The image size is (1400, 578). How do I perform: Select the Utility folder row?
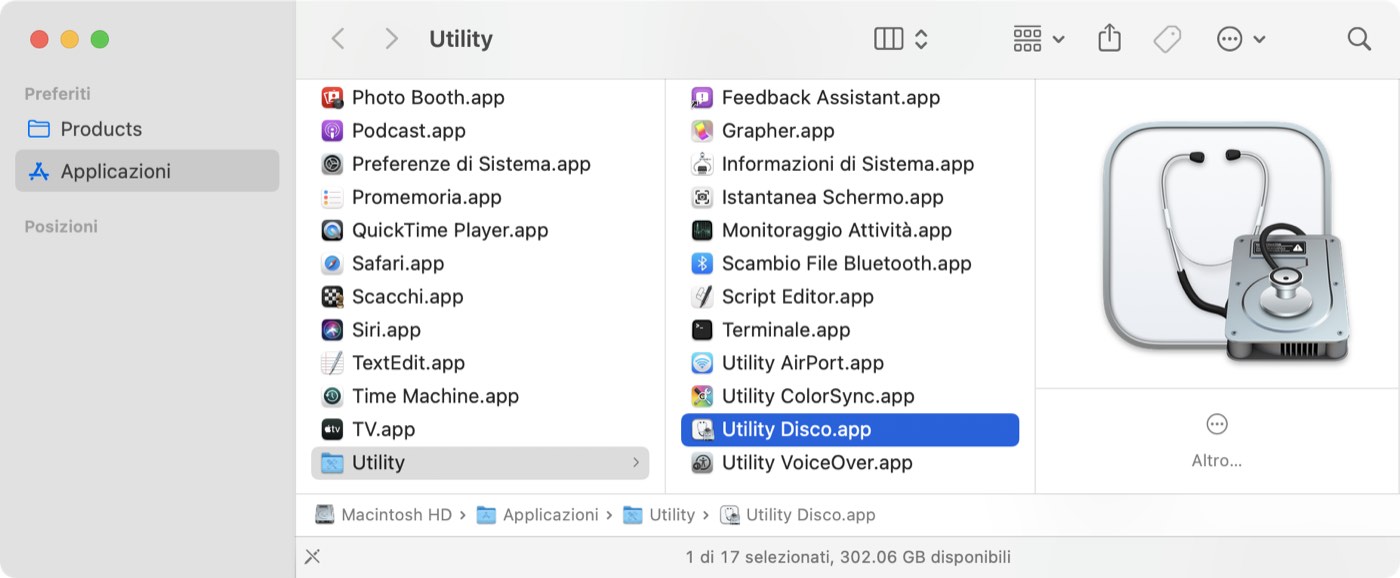coord(480,463)
